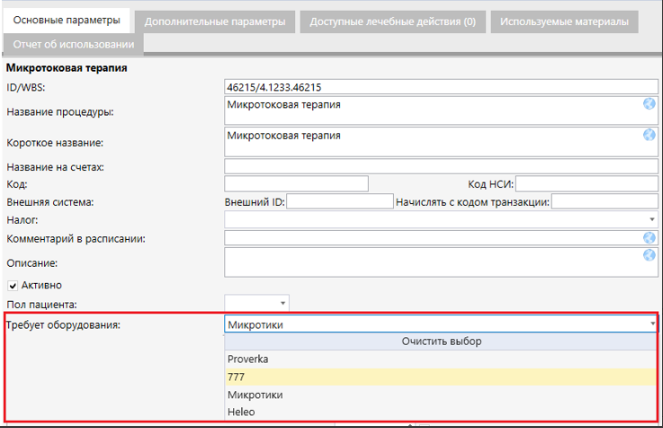Screen dimensions: 663x428
Task: Open the Налог dropdown
Action: [x=651, y=219]
